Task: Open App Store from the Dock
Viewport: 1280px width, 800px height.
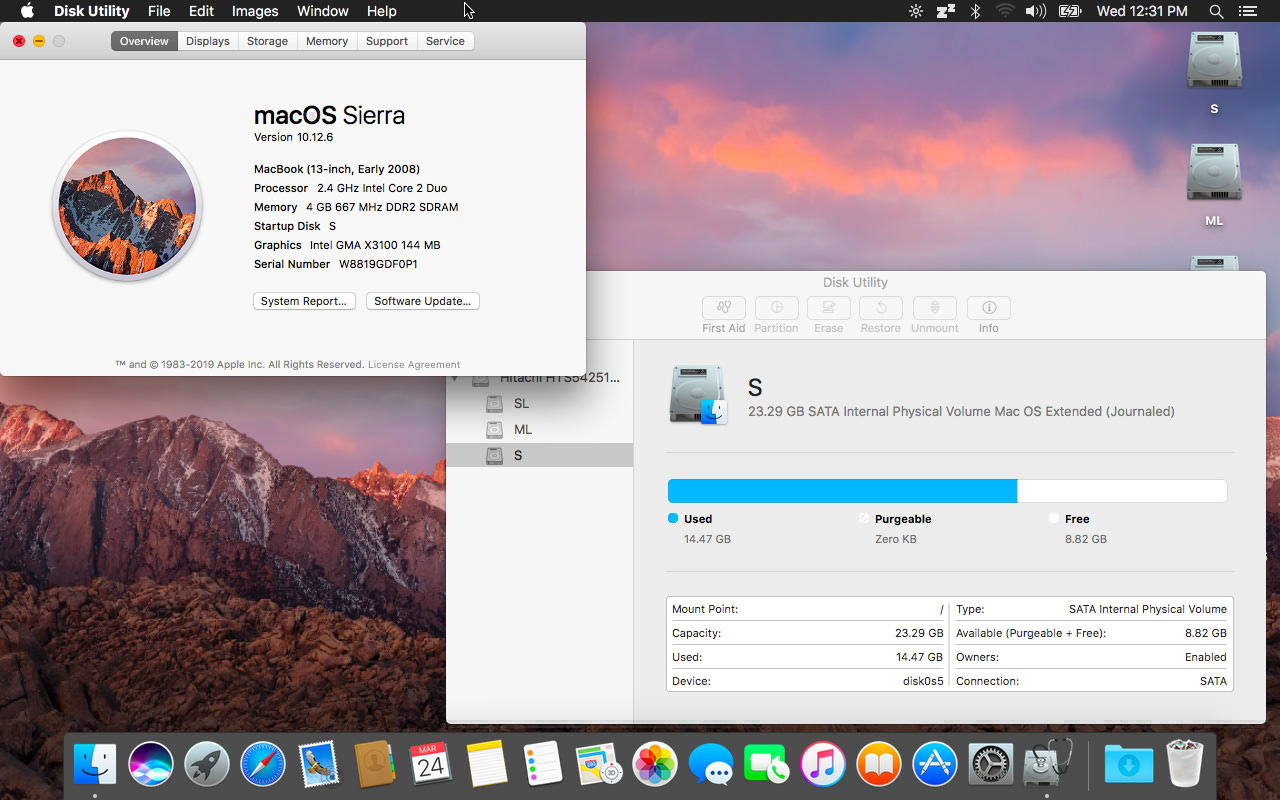Action: coord(935,764)
